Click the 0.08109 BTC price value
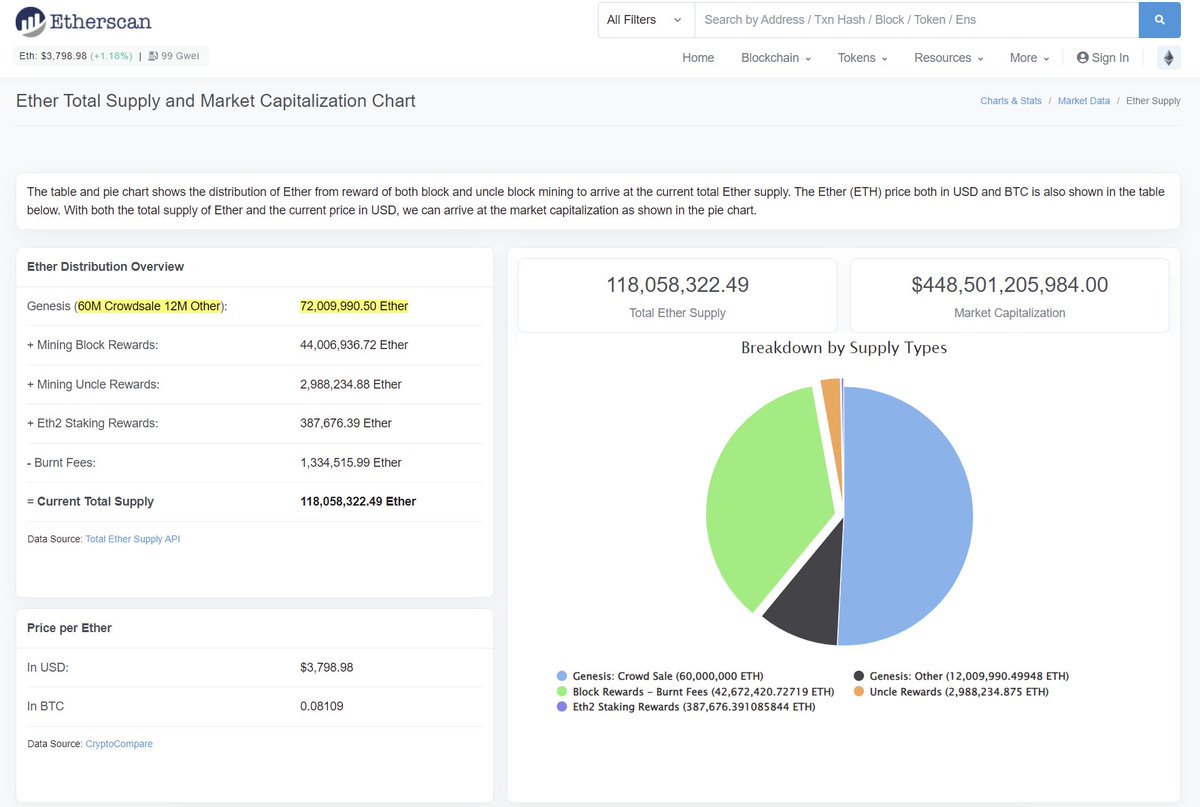The width and height of the screenshot is (1200, 807). [x=319, y=707]
